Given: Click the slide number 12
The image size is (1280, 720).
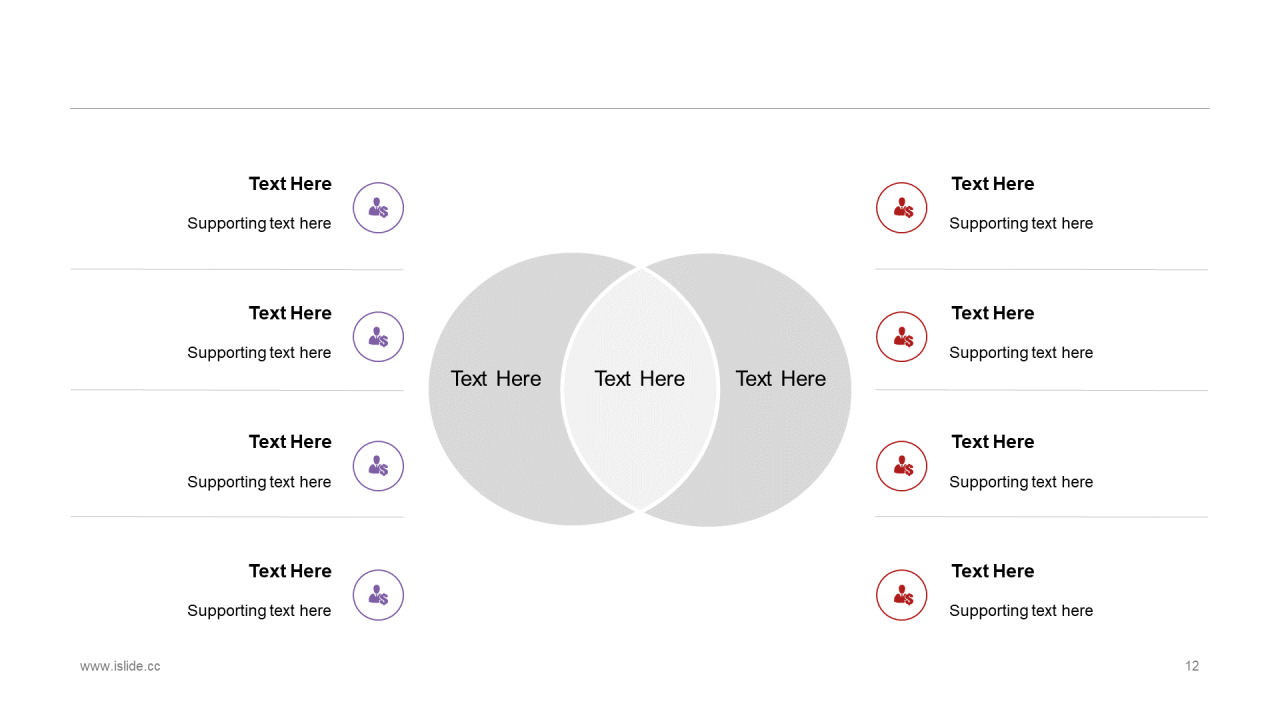Looking at the screenshot, I should 1192,666.
